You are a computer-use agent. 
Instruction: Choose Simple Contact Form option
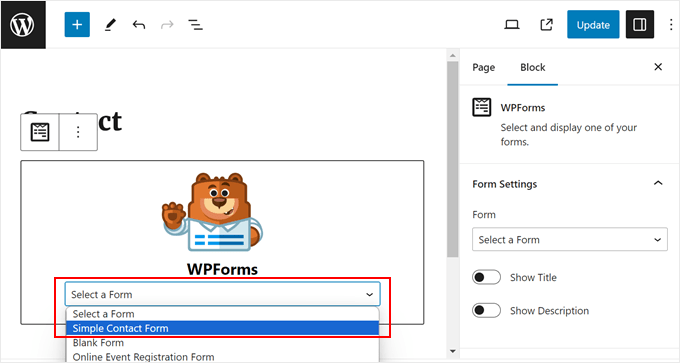point(222,328)
